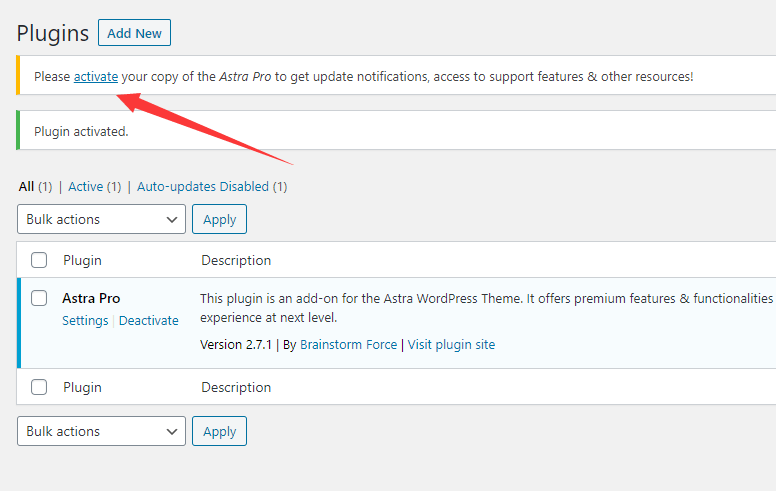Sort by the Plugin column header
Screen dimensions: 776x491
82,260
